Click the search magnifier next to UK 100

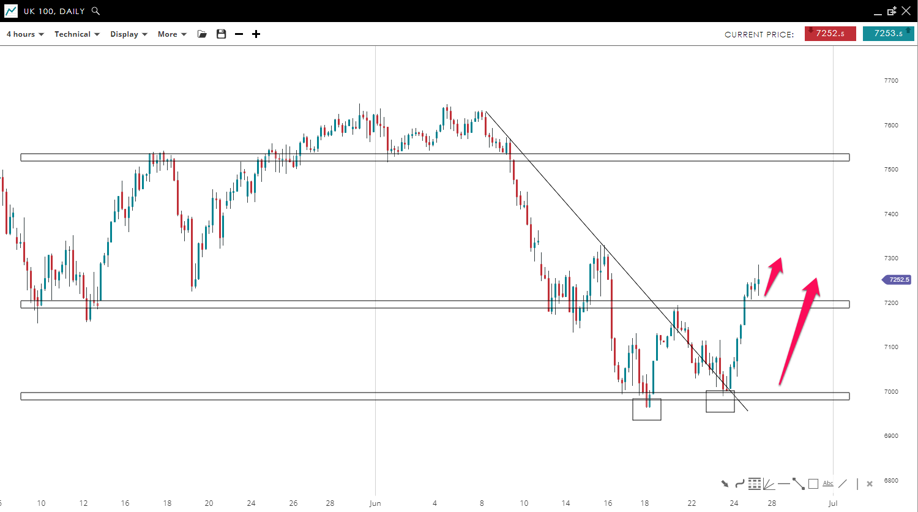[96, 11]
